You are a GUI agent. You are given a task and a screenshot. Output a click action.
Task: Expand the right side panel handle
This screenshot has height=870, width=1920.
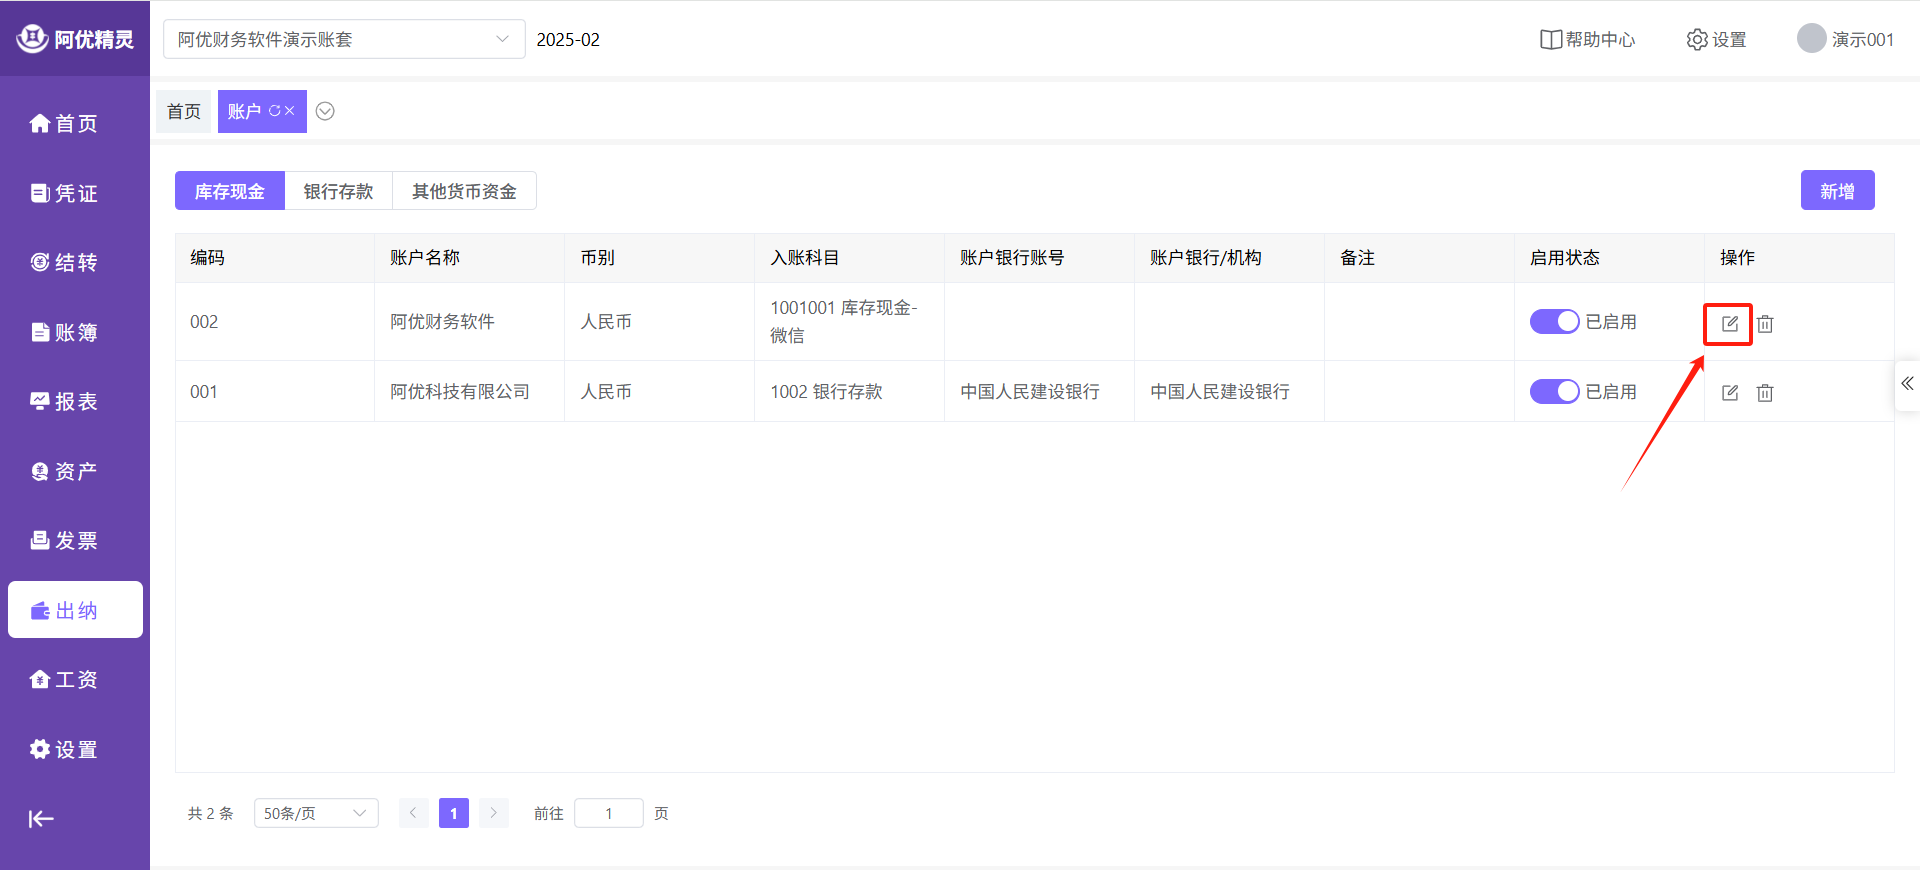coord(1907,384)
